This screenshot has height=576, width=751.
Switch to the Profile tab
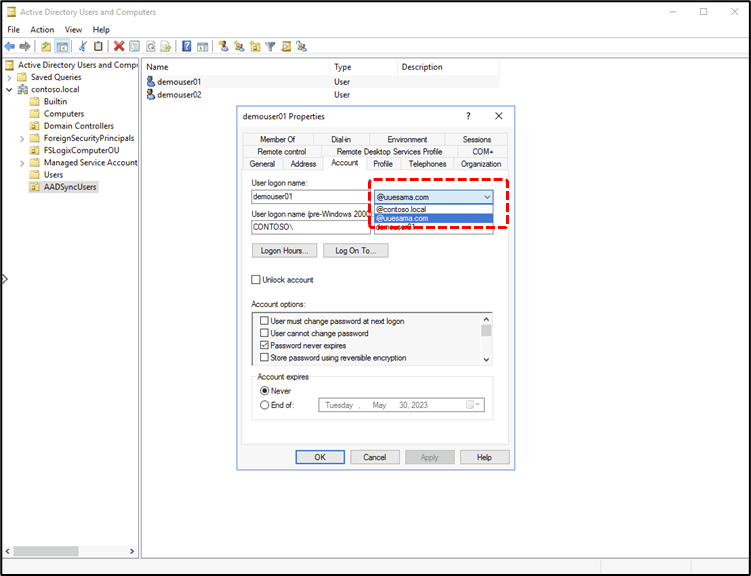[383, 164]
